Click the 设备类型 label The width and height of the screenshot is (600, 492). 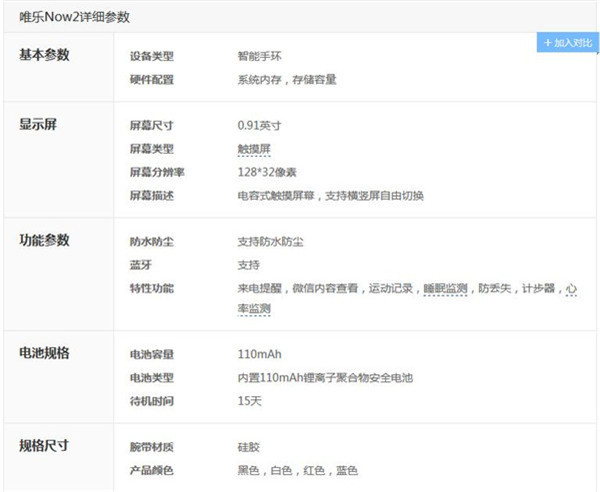click(152, 56)
